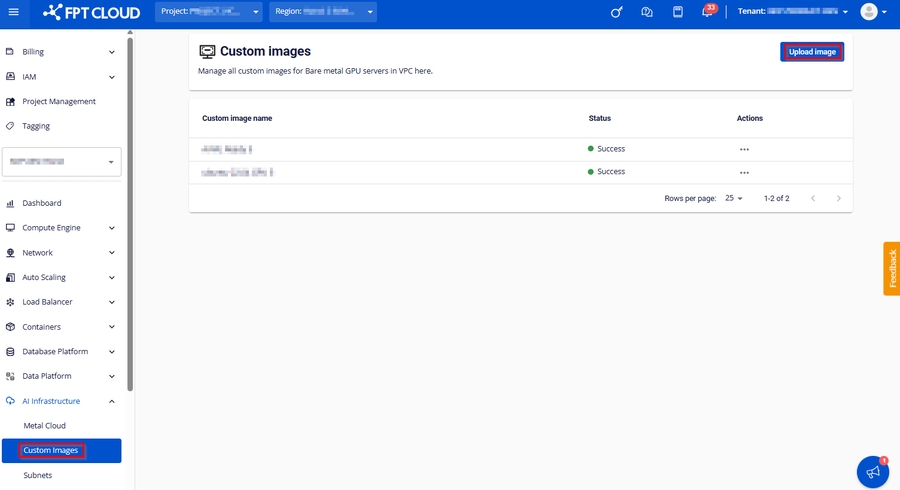Open the Region dropdown
Image resolution: width=900 pixels, height=490 pixels.
[x=323, y=12]
